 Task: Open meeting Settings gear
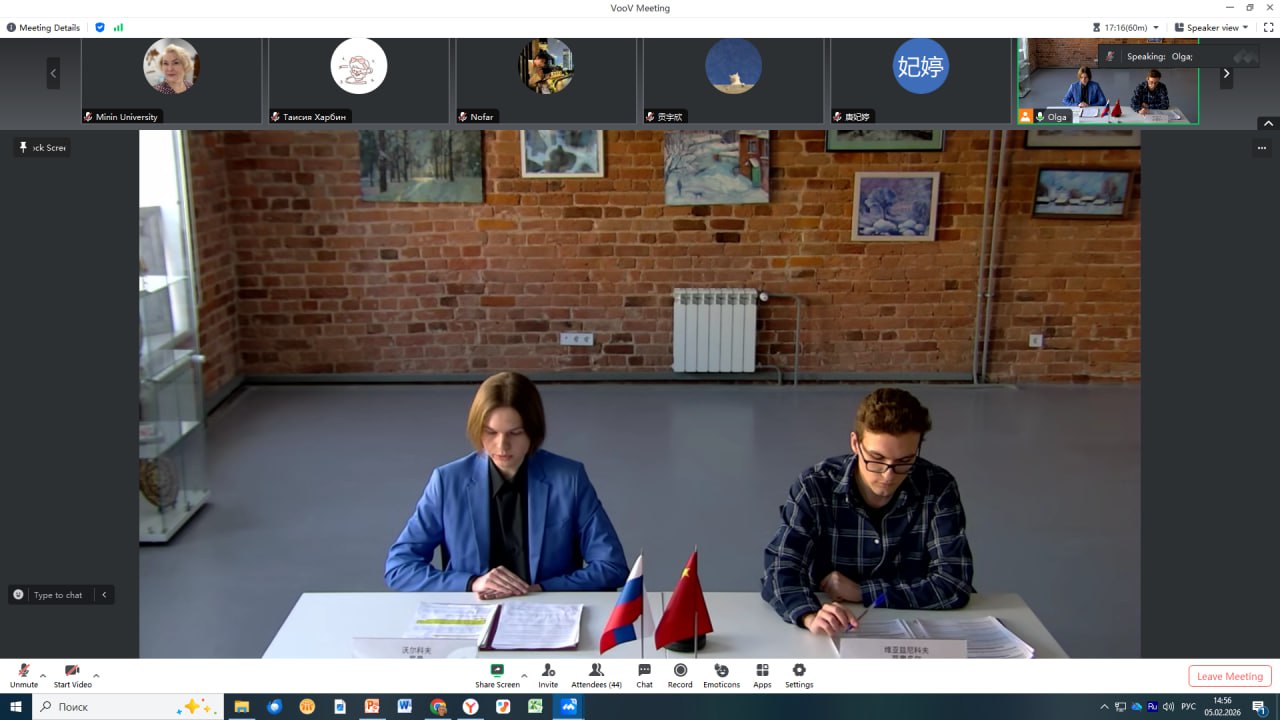point(799,671)
